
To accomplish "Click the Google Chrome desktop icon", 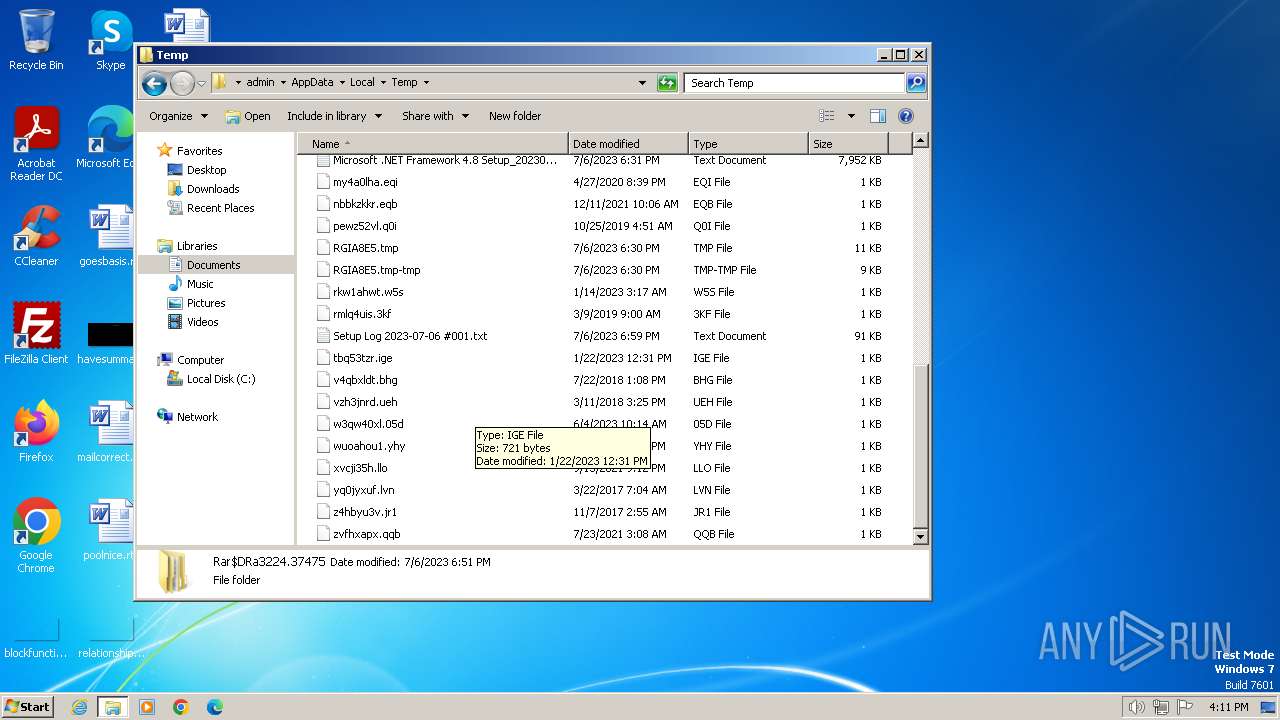I will click(x=36, y=536).
